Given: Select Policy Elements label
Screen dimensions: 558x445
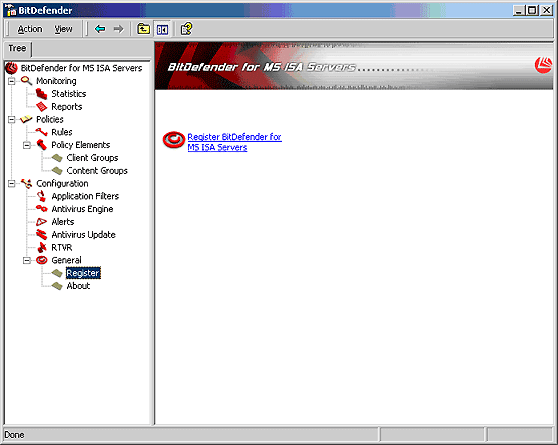Looking at the screenshot, I should coord(80,145).
